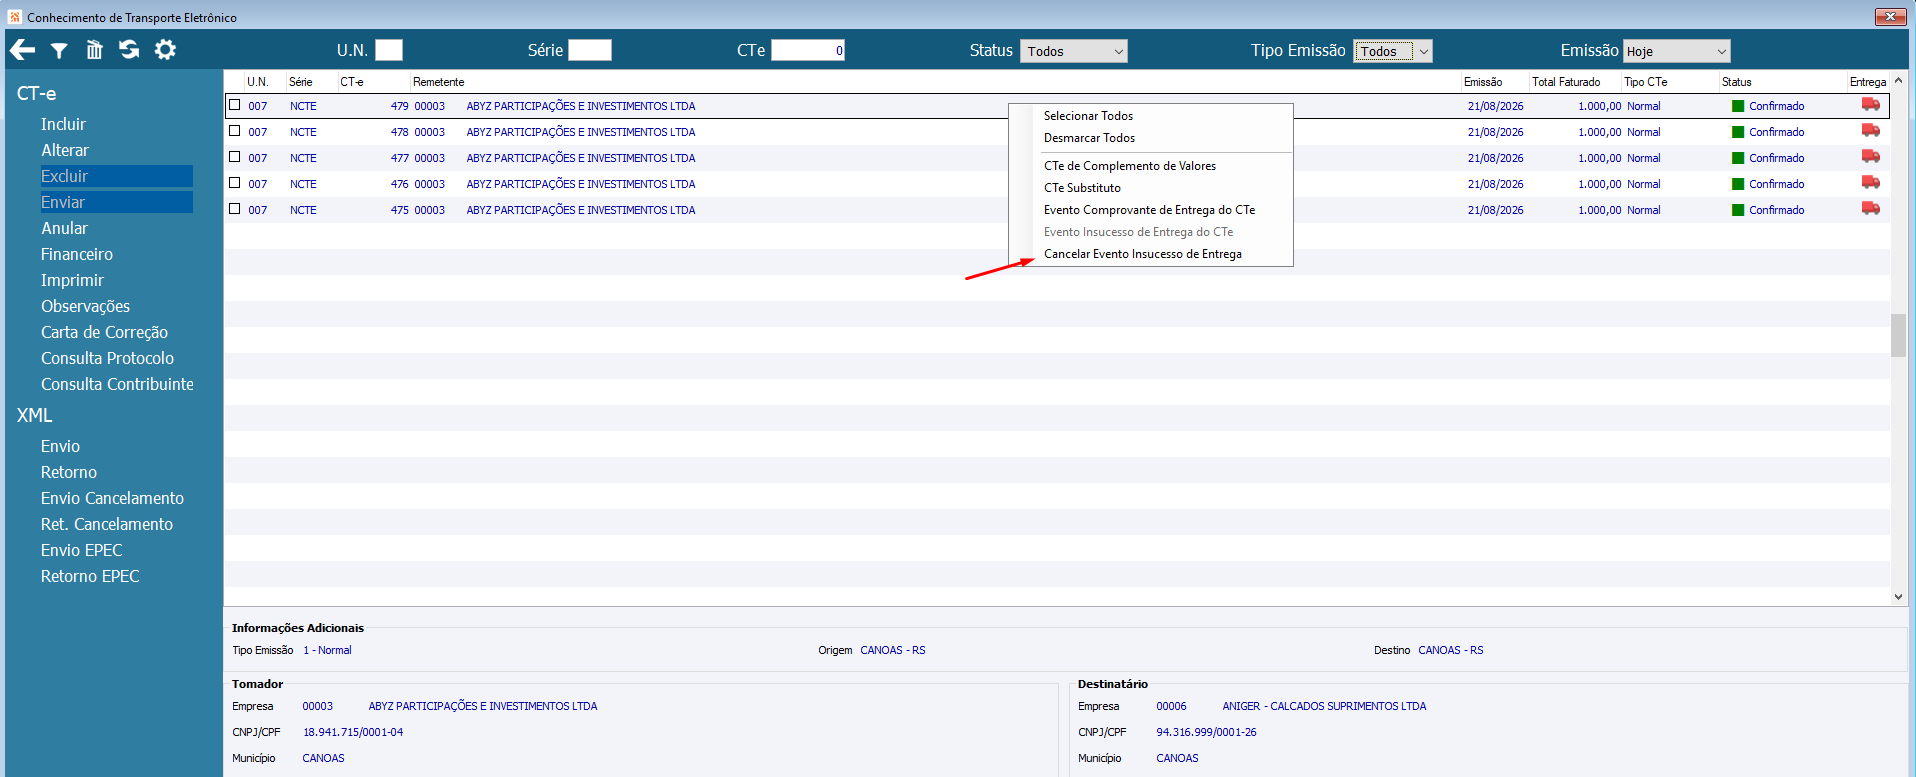Open Carta de Correção
1916x777 pixels.
point(104,332)
